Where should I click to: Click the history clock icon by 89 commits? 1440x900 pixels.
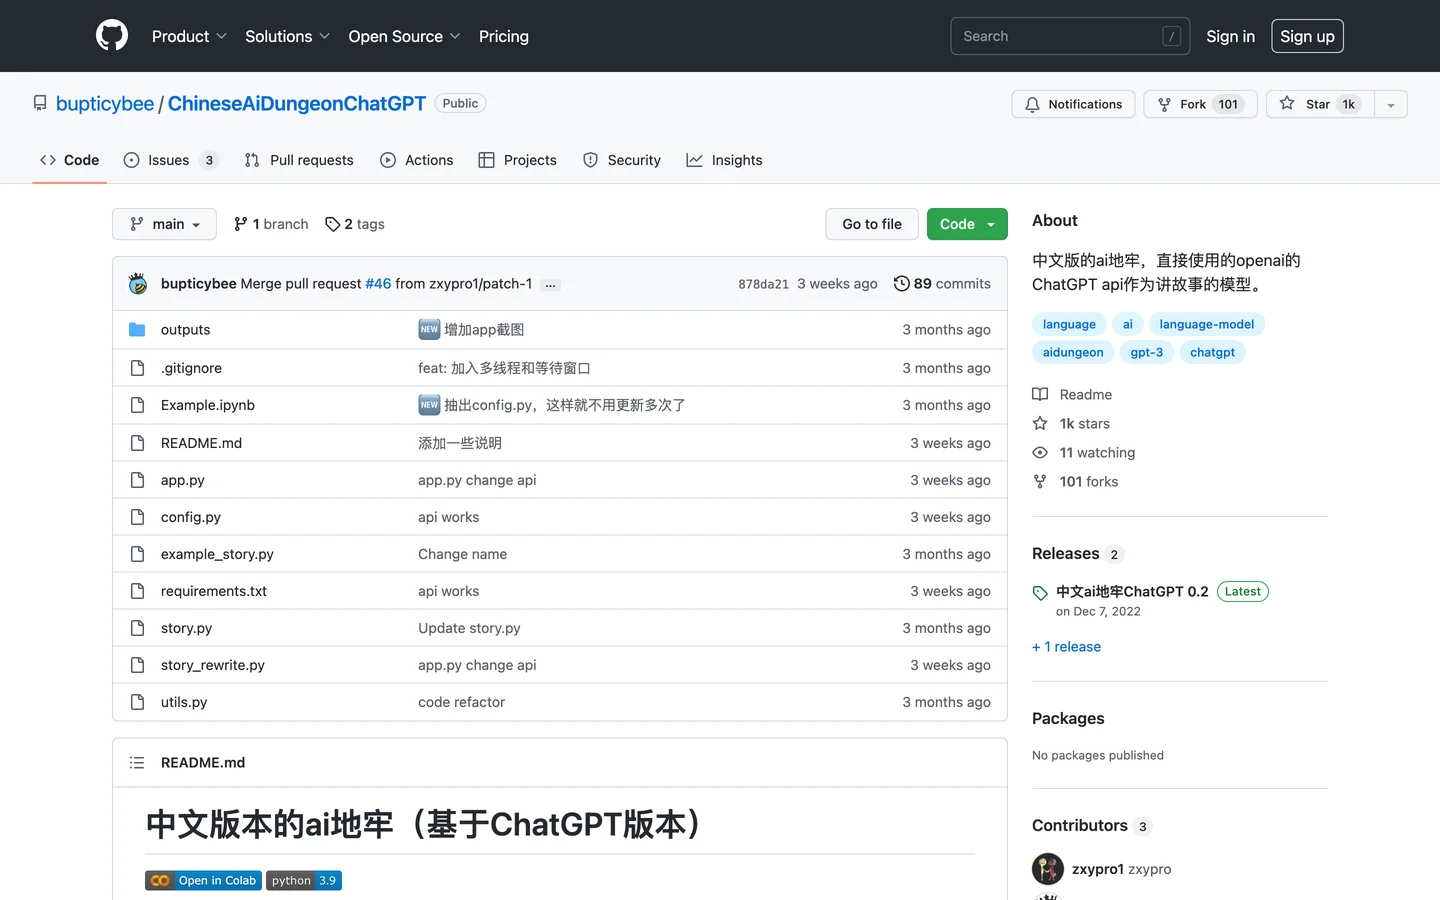[x=901, y=284]
